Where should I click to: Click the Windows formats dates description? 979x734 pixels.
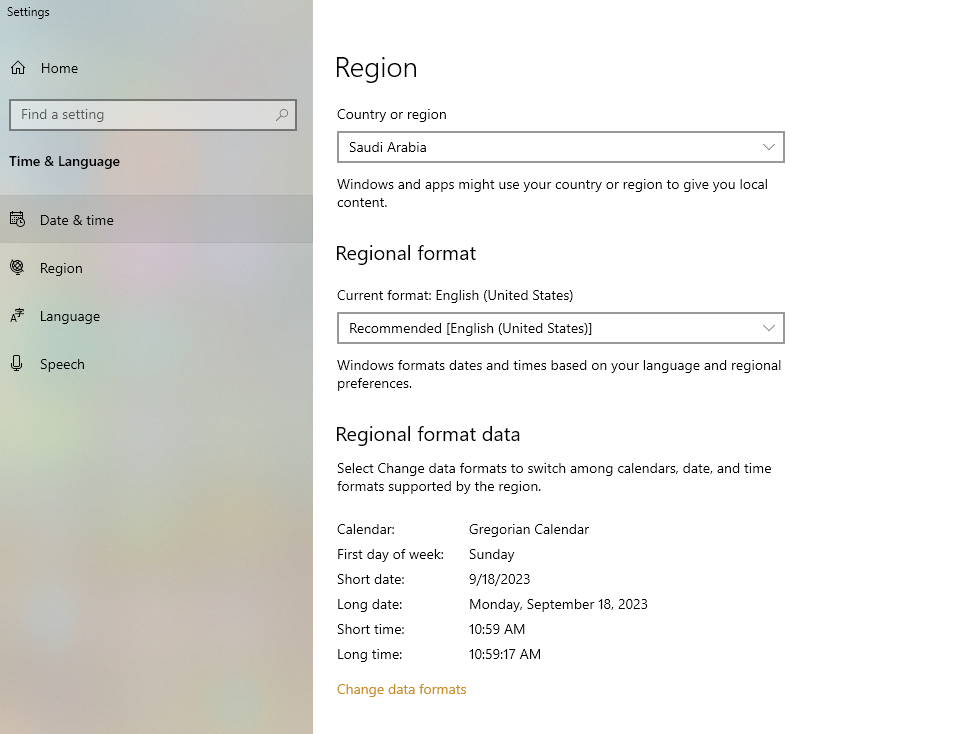click(x=559, y=374)
